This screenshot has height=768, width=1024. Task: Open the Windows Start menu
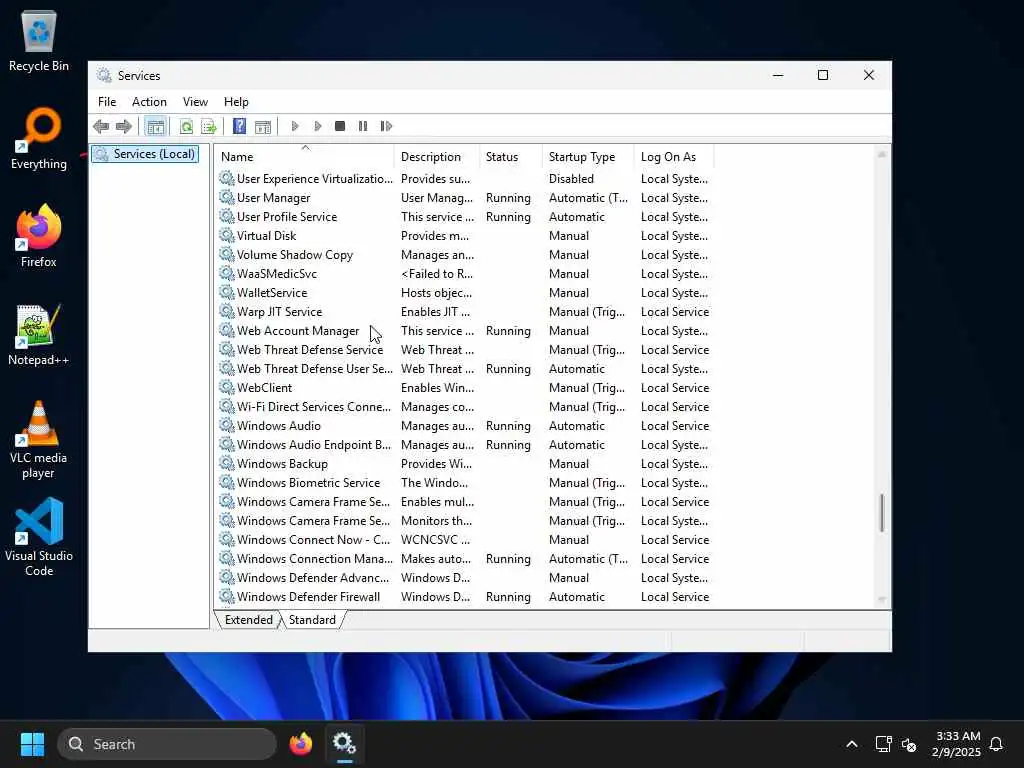click(x=32, y=744)
